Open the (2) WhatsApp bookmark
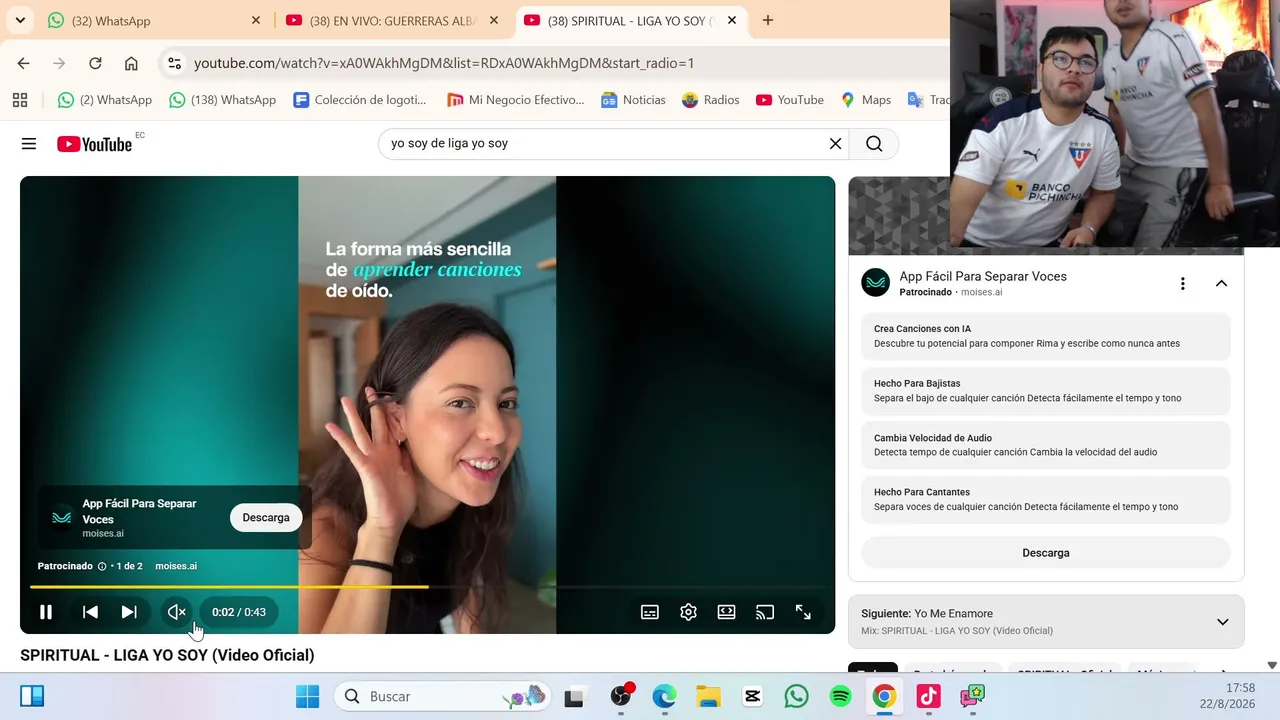 105,100
